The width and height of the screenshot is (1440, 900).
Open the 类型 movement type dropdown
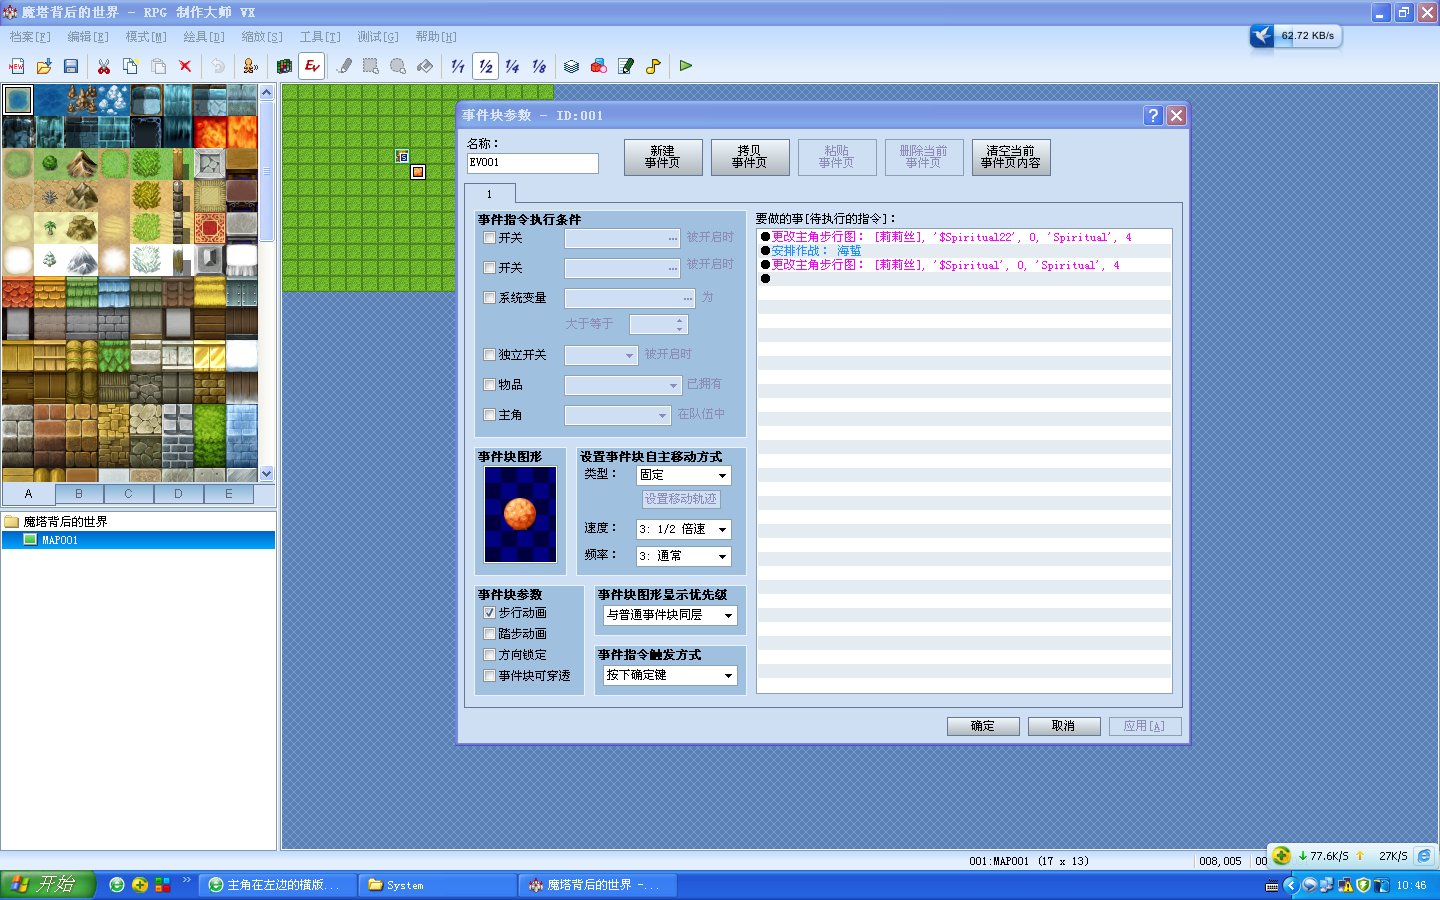684,475
